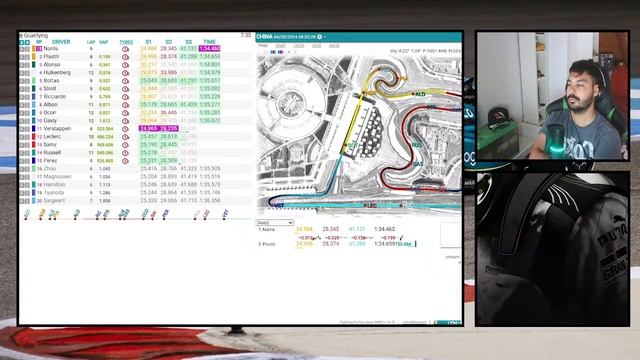640x360 pixels.
Task: Click the tyre icon in Sainz row
Action: pyautogui.click(x=125, y=145)
